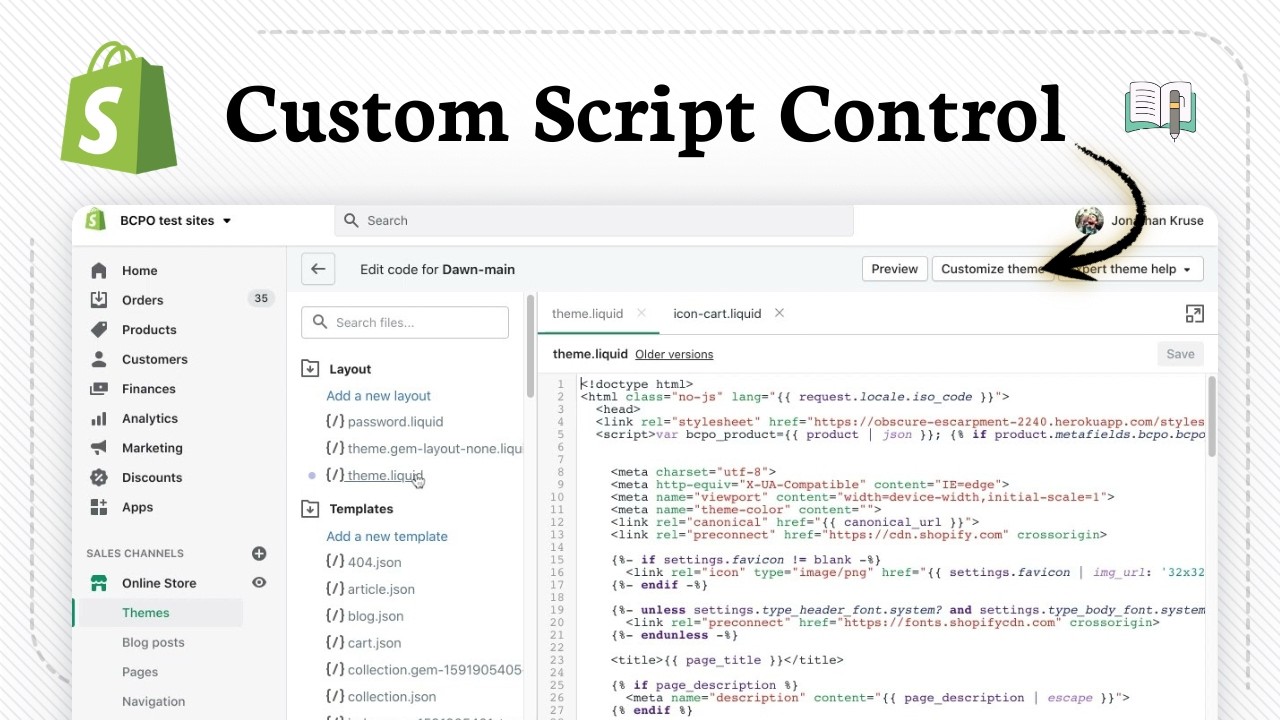Click the Customize theme button

pyautogui.click(x=992, y=269)
